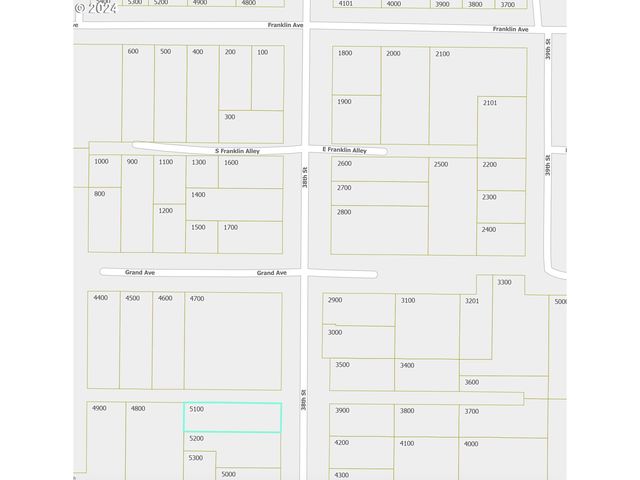Select parcel 1700 lot
This screenshot has width=640, height=480.
click(250, 237)
